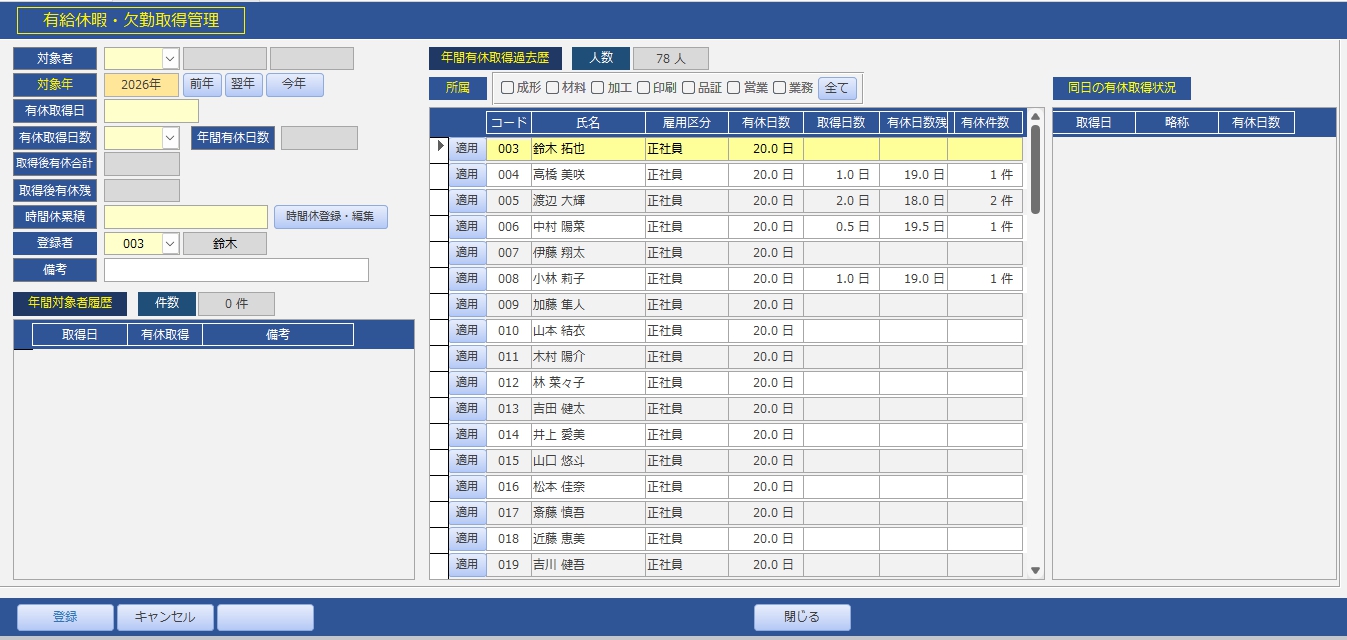Enable the 材料 filter checkbox
This screenshot has height=640, width=1347.
(553, 88)
